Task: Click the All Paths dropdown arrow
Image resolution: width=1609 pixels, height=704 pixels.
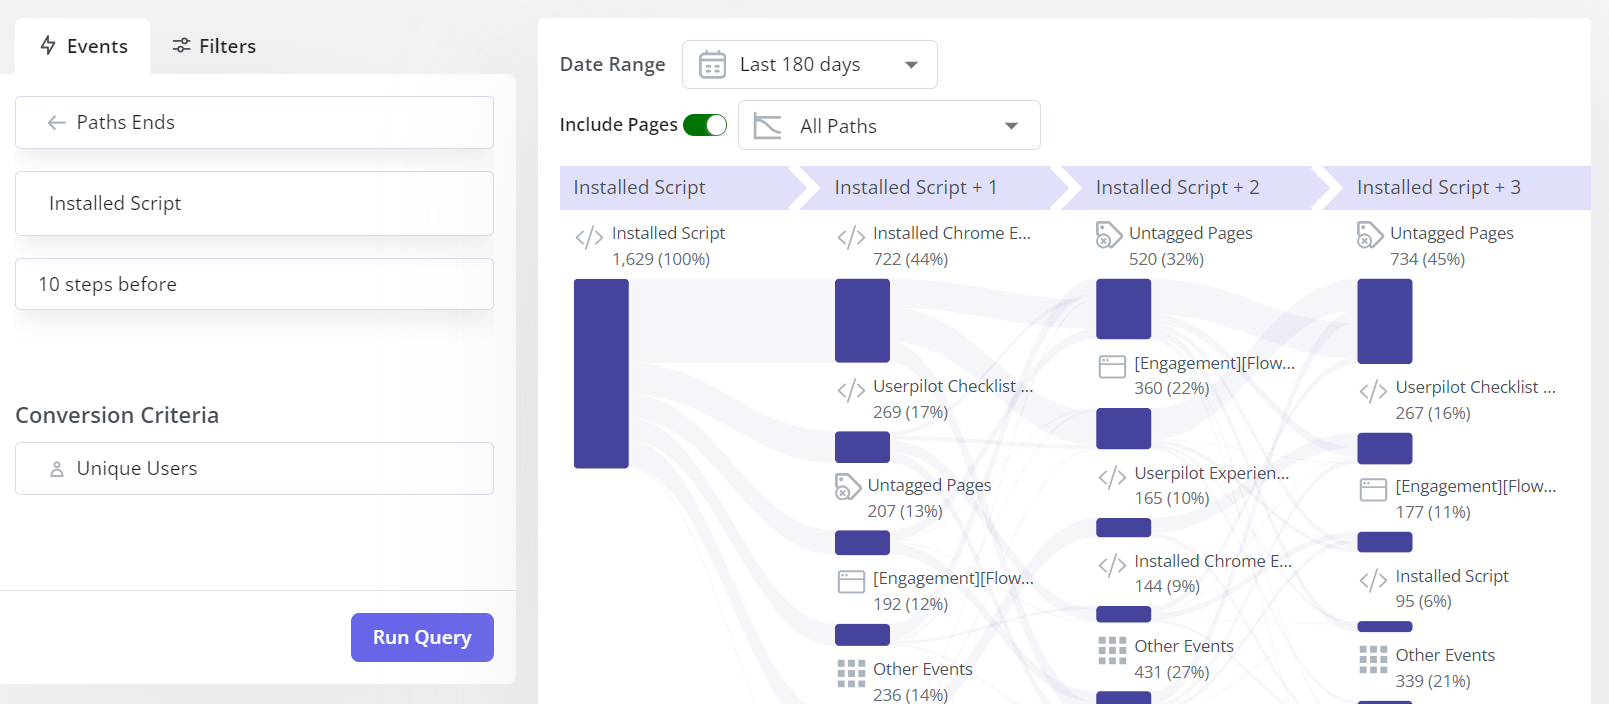Action: click(1011, 126)
